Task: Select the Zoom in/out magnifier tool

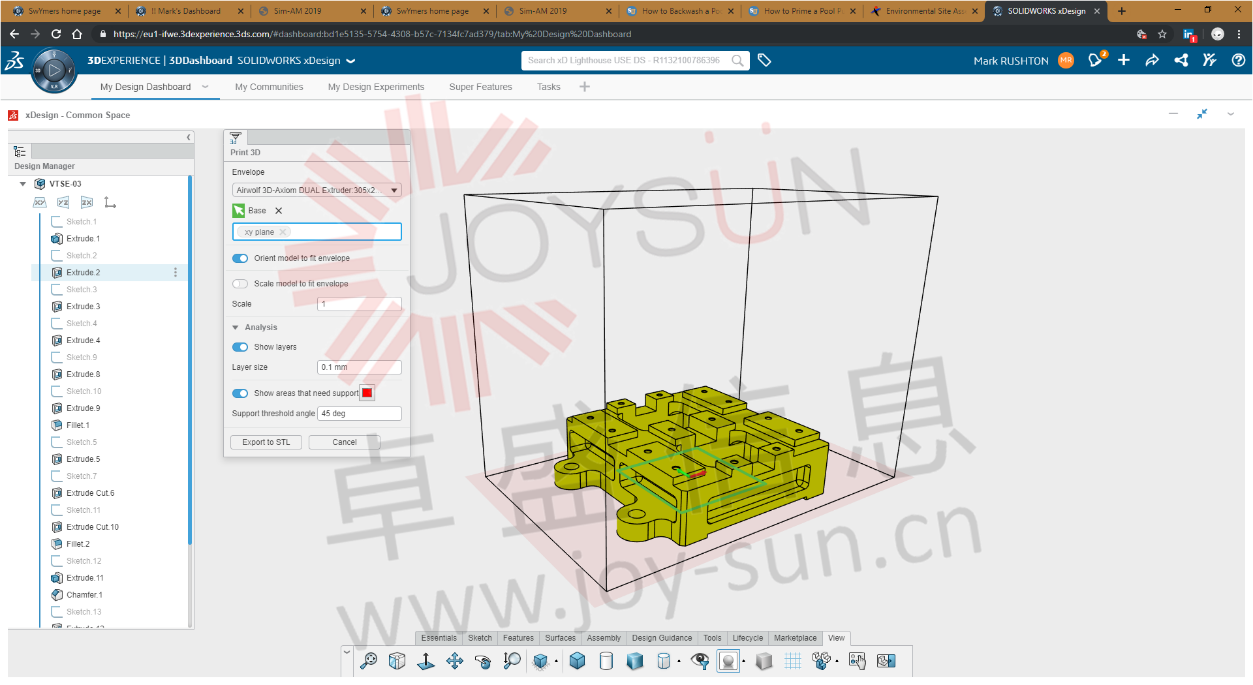Action: coord(512,661)
